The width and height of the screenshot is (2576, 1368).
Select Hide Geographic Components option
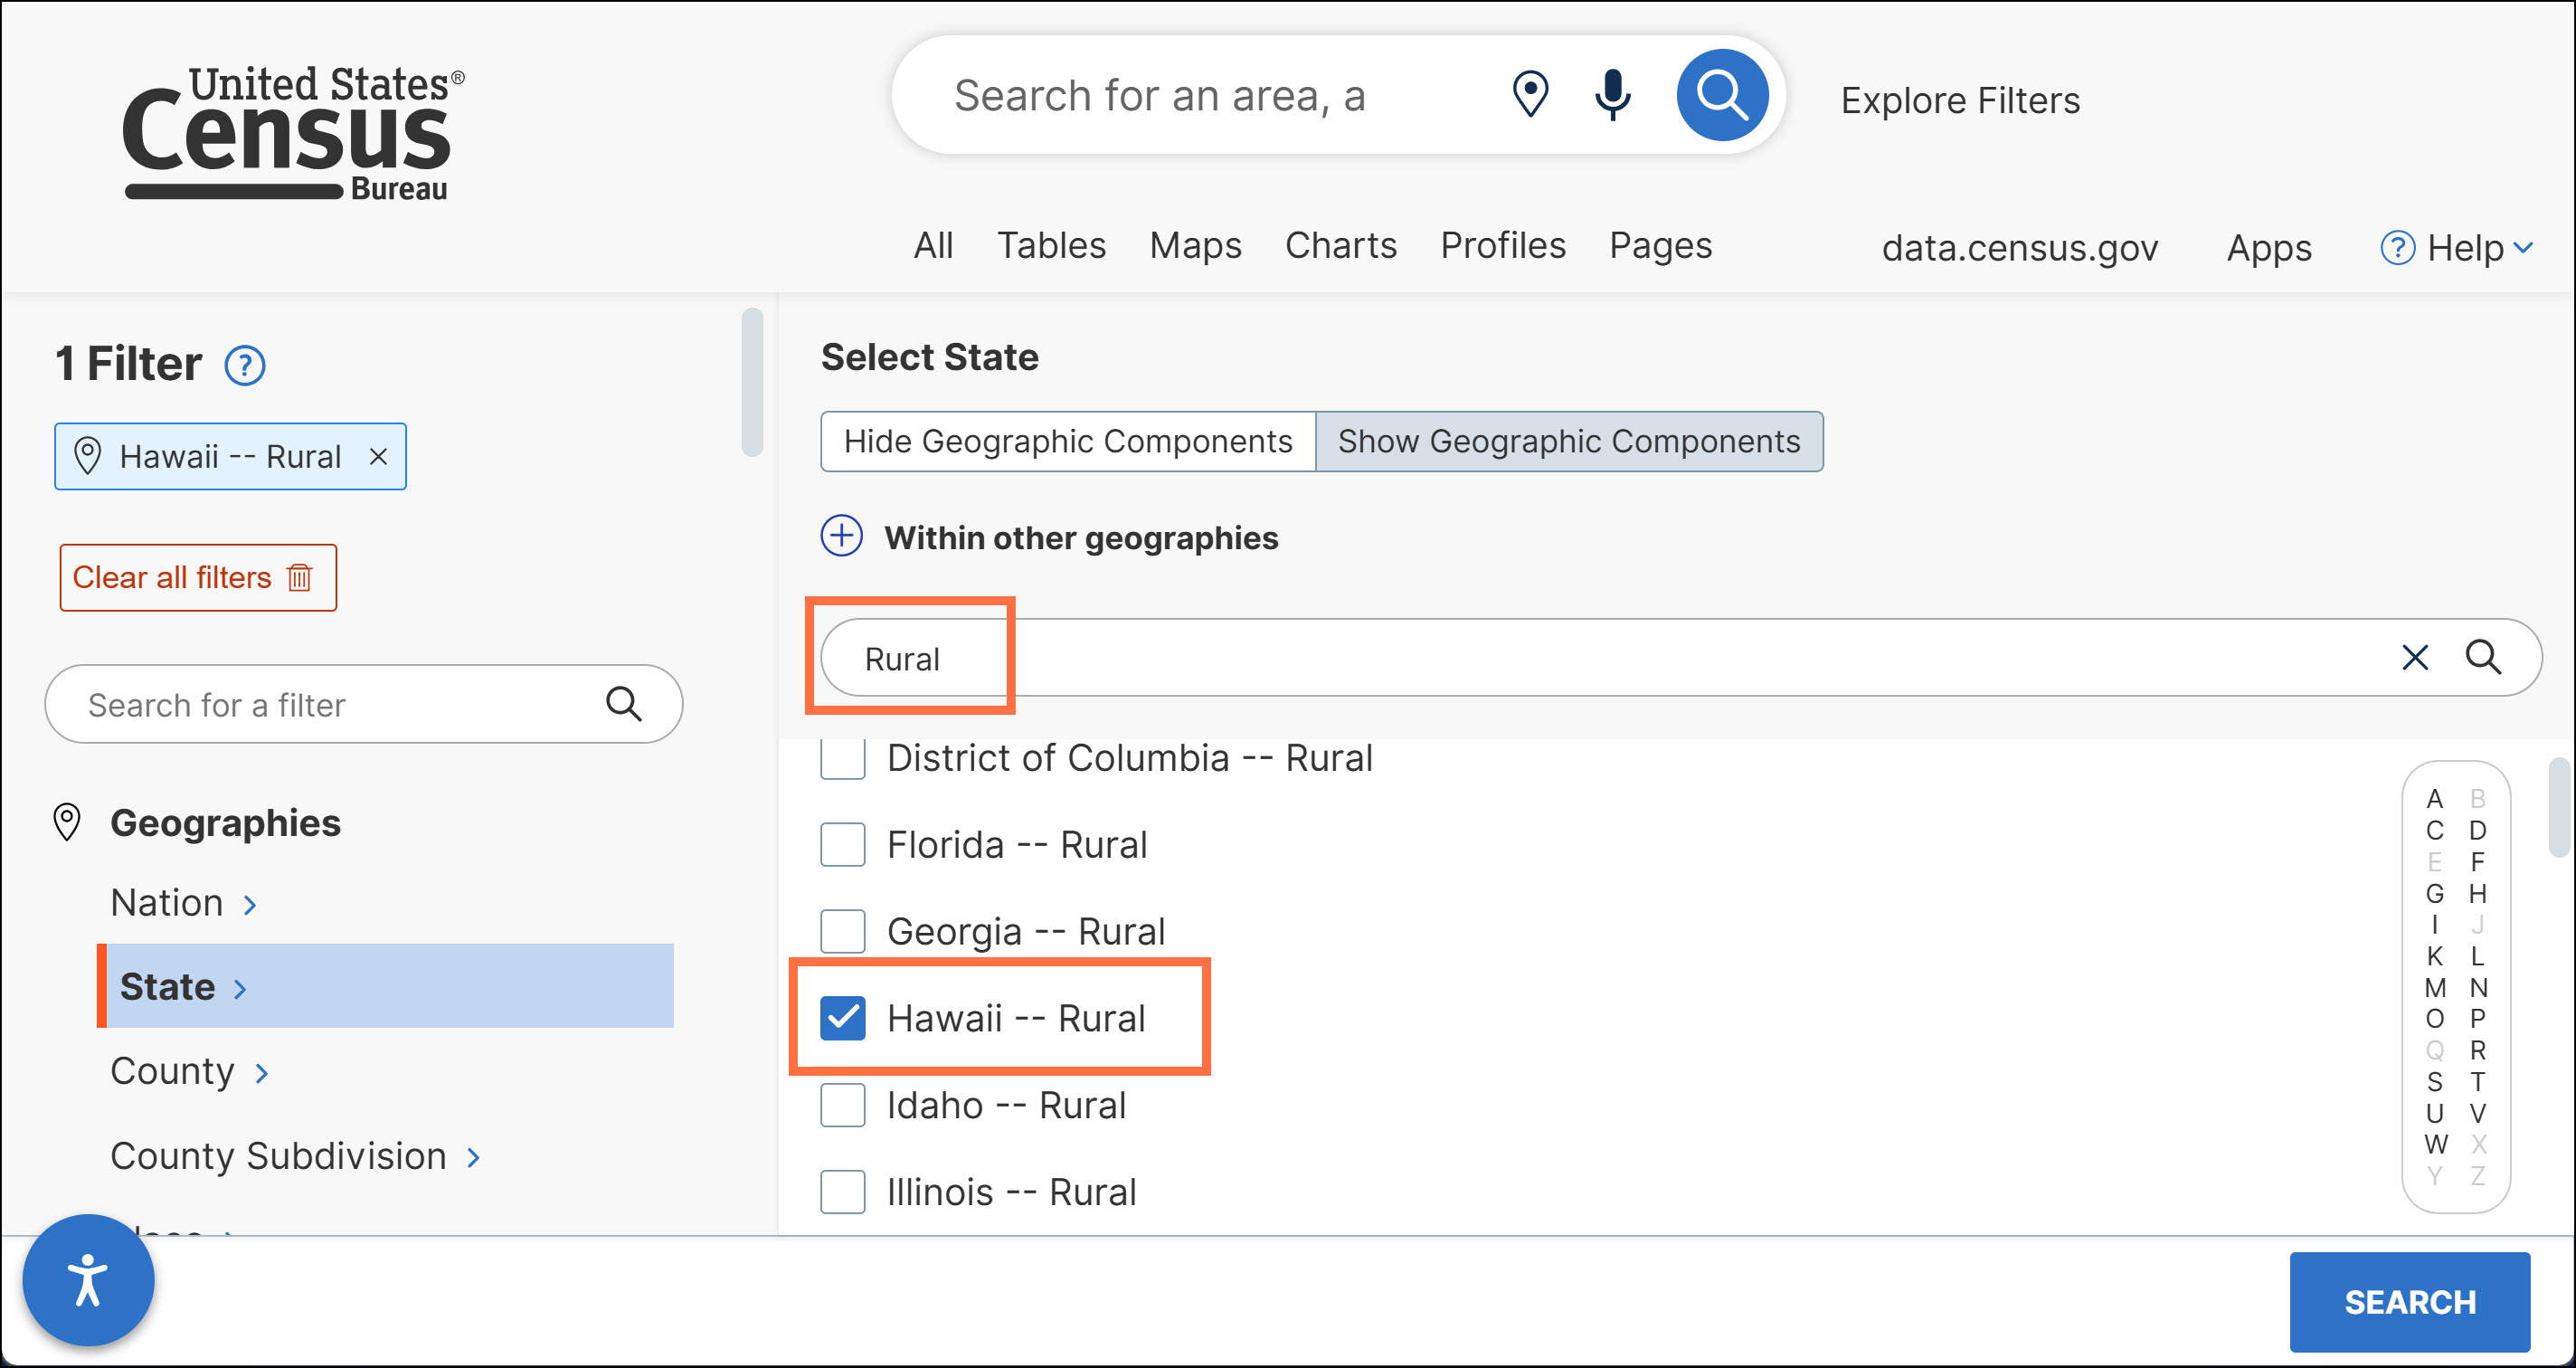1067,441
